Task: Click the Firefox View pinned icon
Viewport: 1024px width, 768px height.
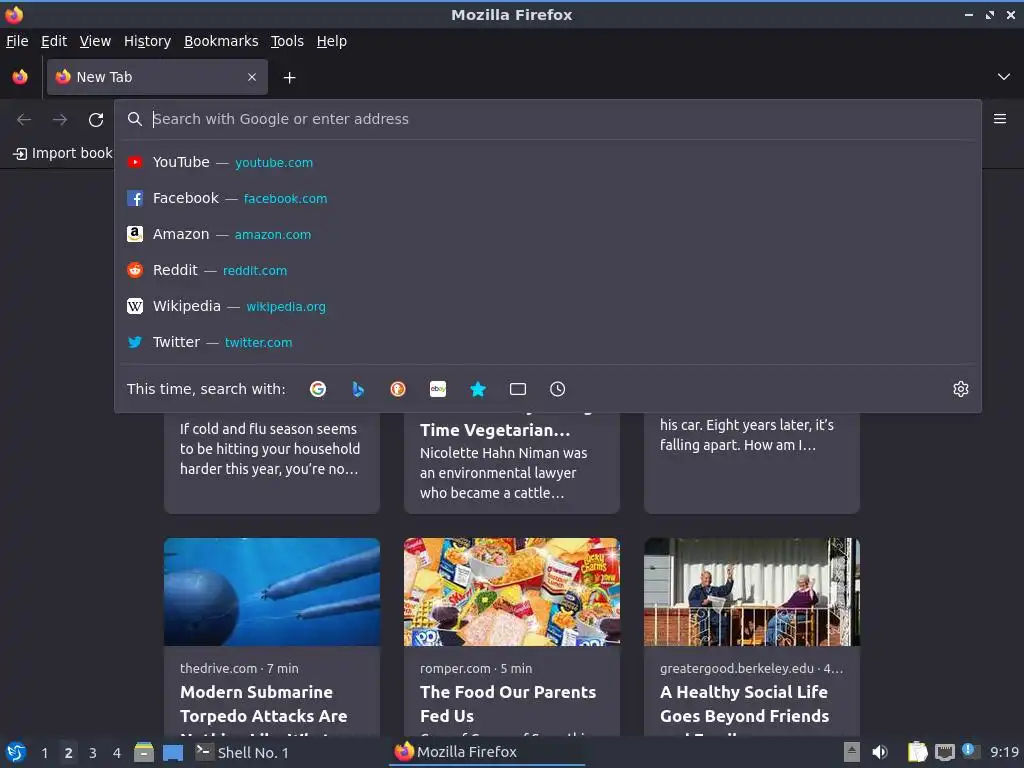Action: (x=20, y=77)
